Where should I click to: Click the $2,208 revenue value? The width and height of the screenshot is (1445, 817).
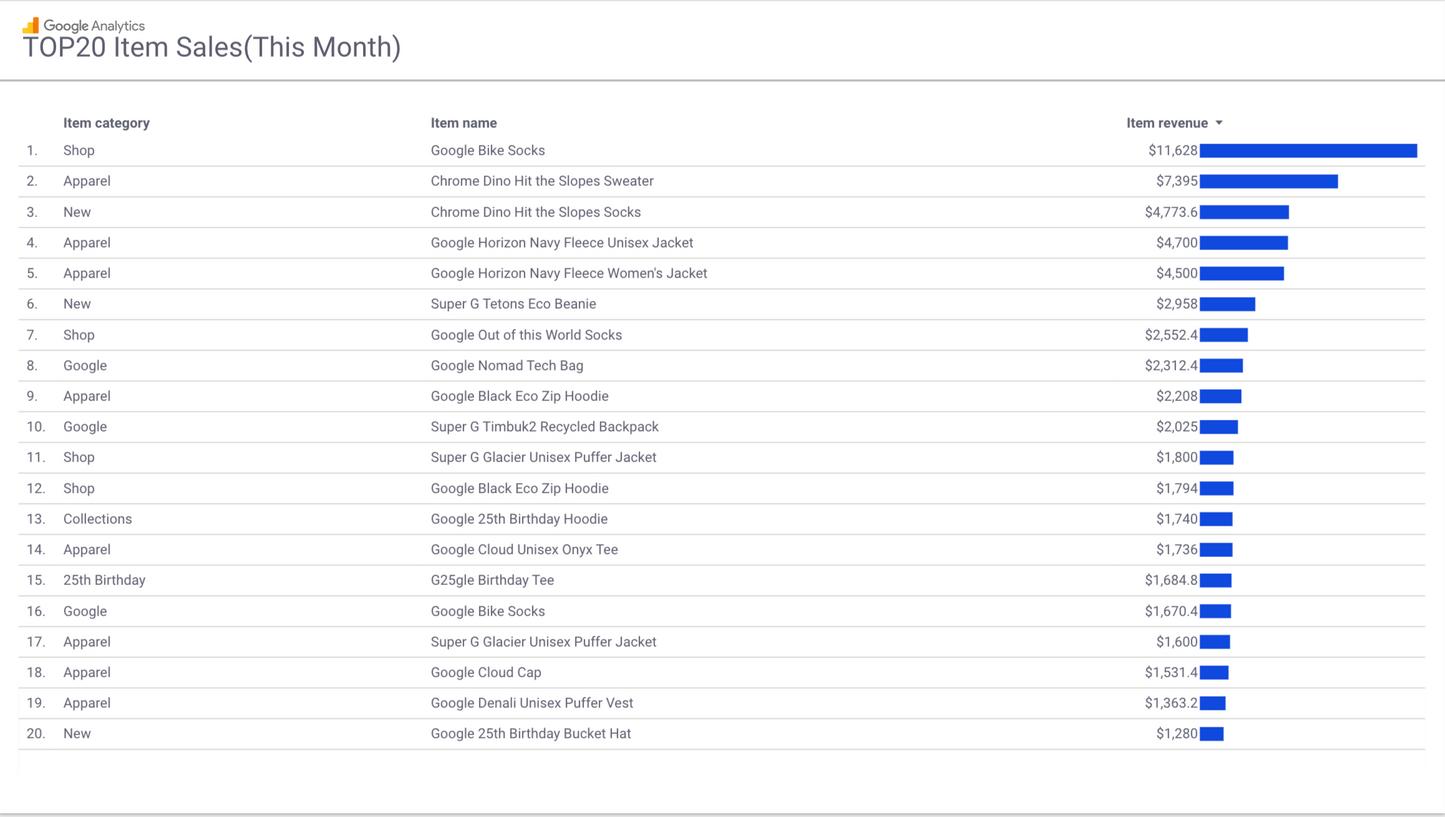pos(1177,396)
